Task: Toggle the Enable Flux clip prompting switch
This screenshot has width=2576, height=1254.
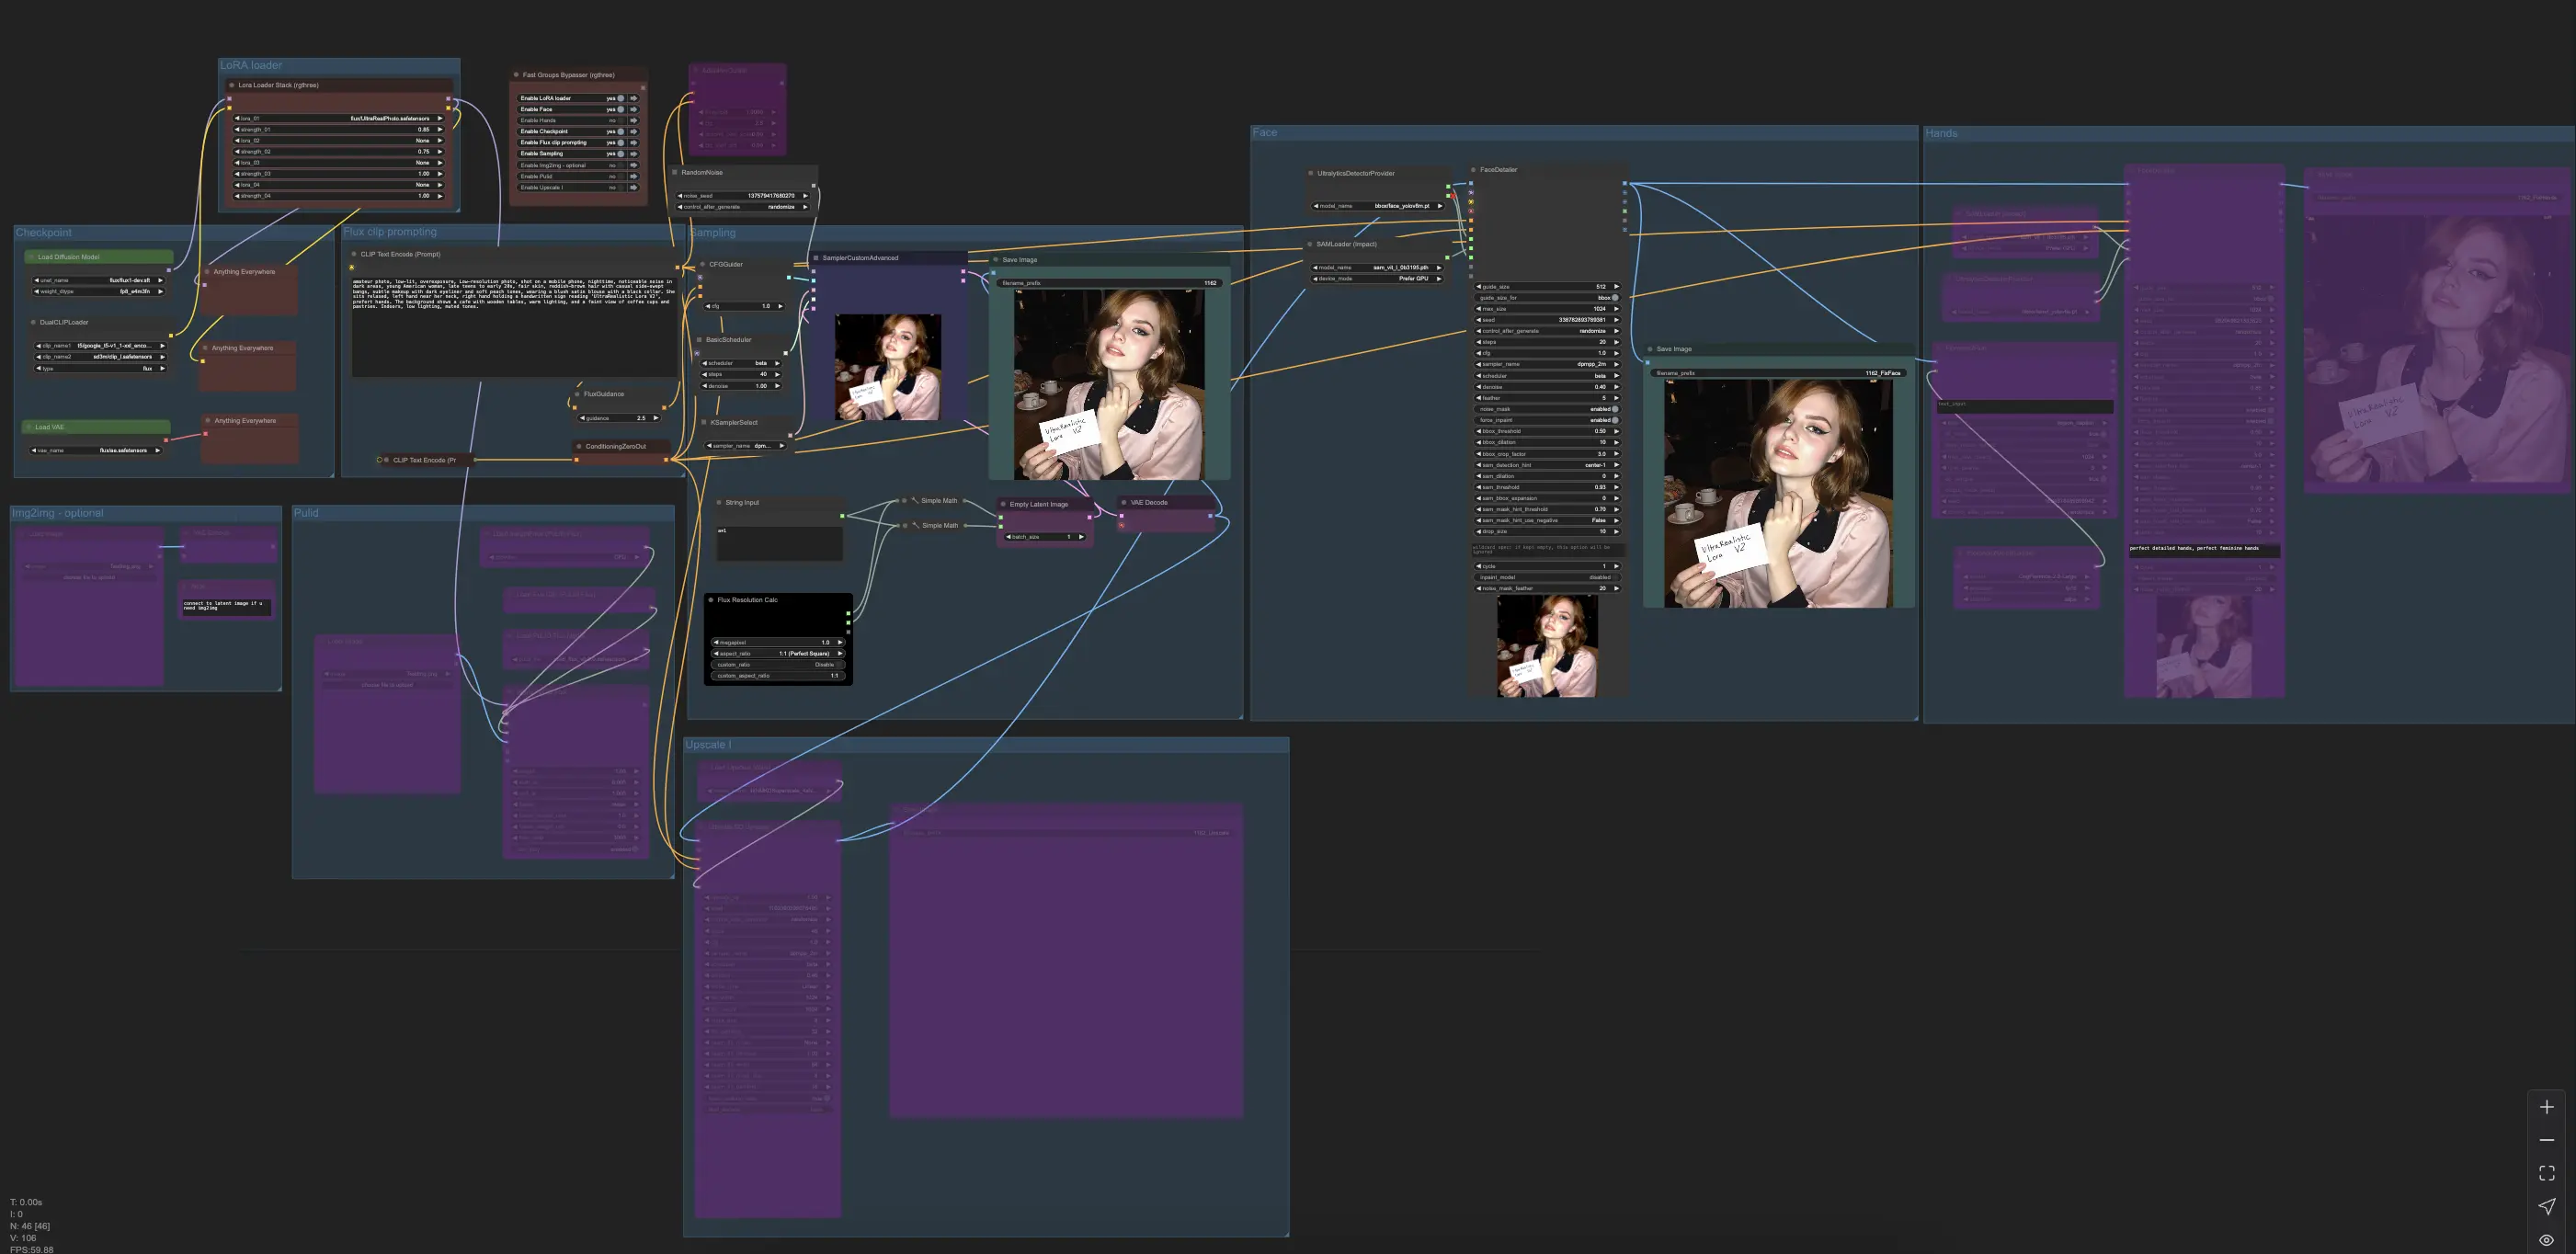Action: [621, 142]
